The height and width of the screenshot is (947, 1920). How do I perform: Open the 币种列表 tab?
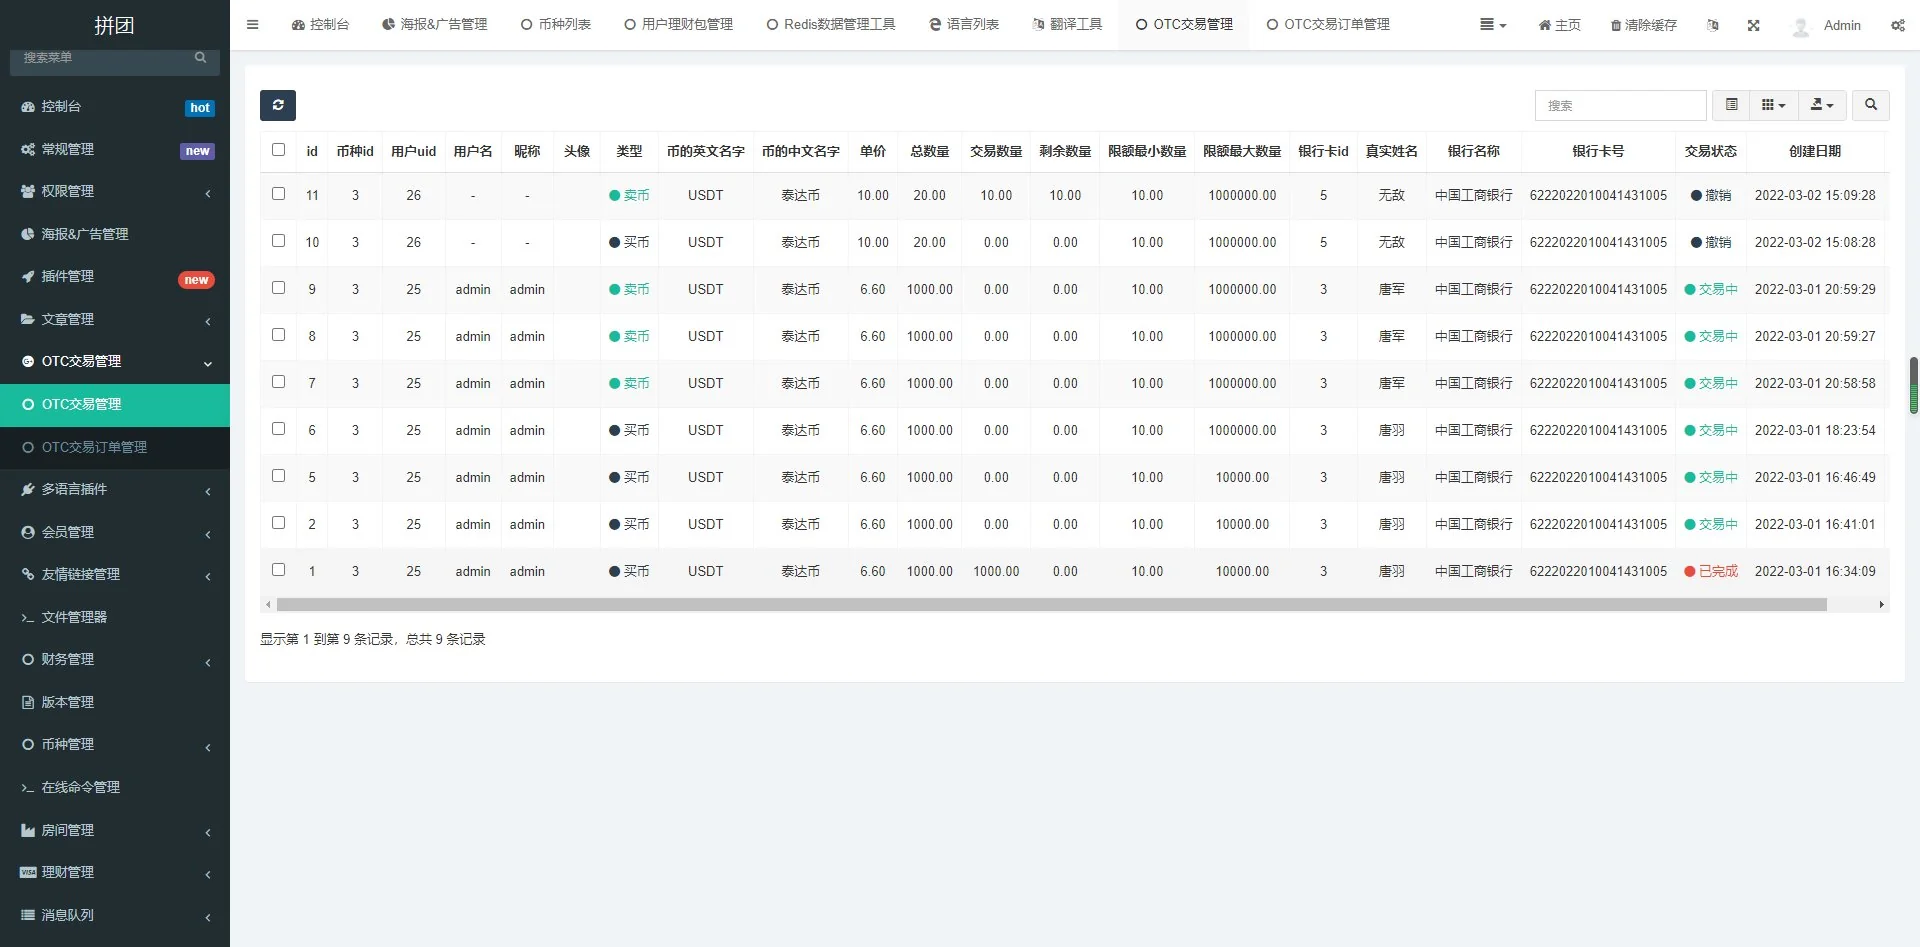556,25
